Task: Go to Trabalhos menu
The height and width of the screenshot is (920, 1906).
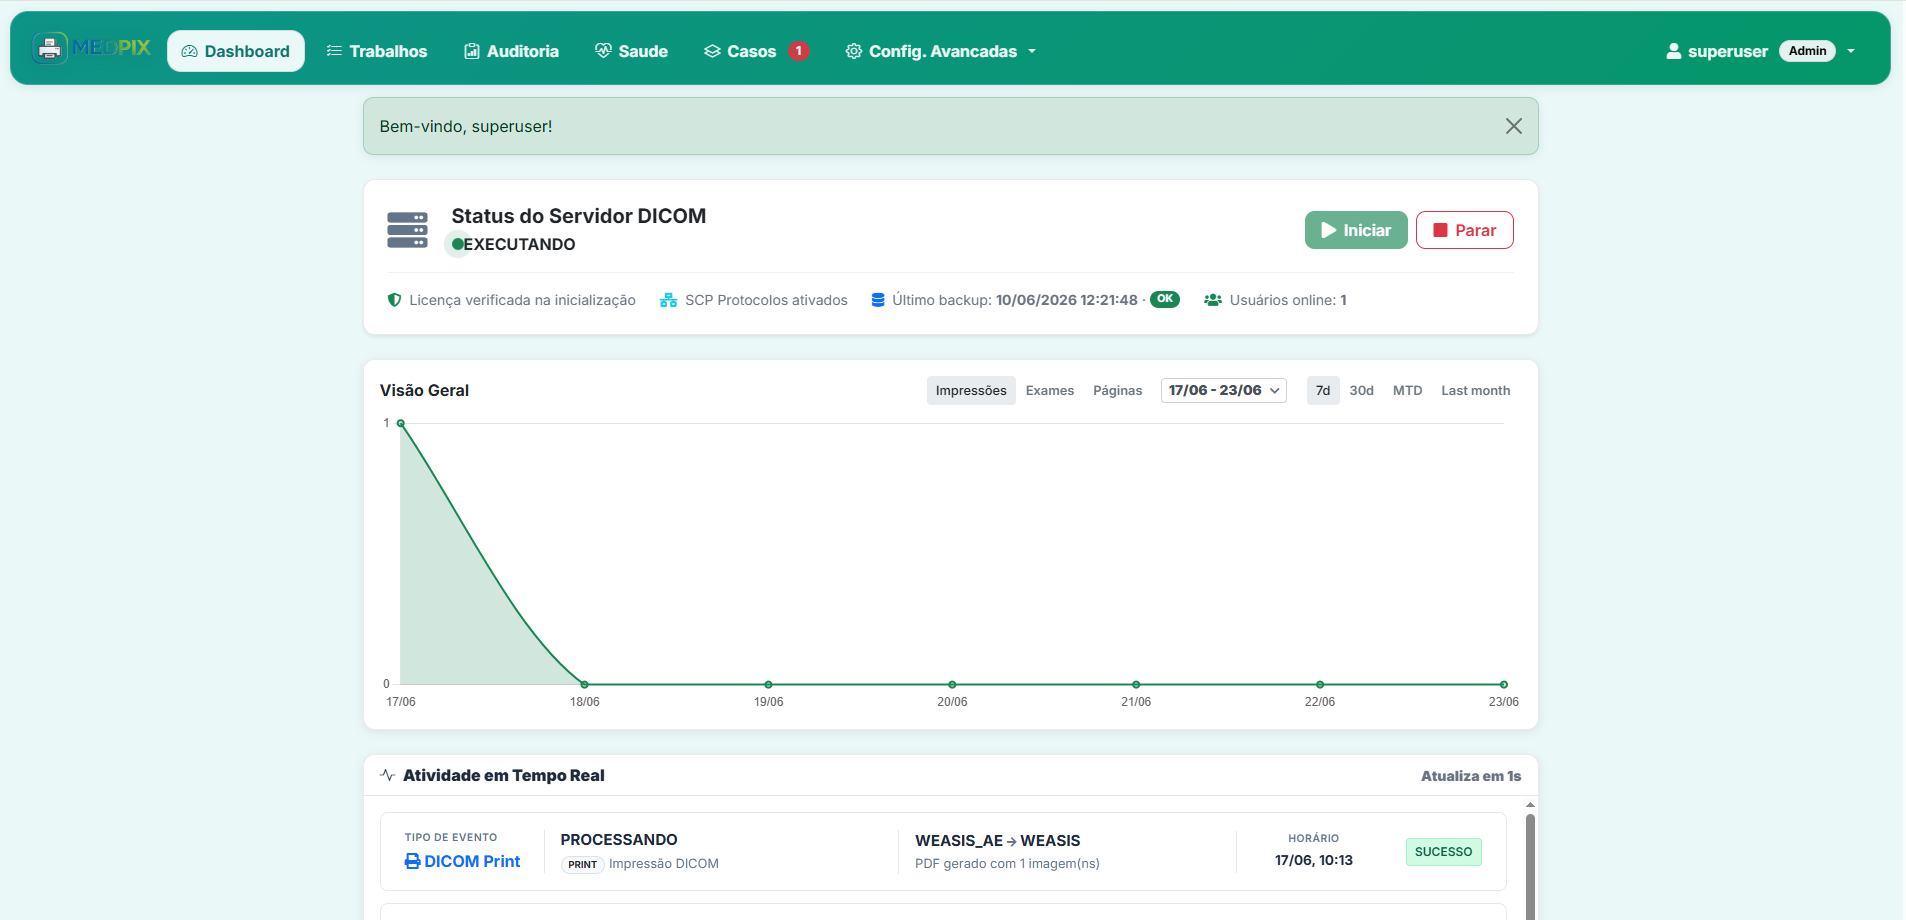Action: [x=377, y=51]
